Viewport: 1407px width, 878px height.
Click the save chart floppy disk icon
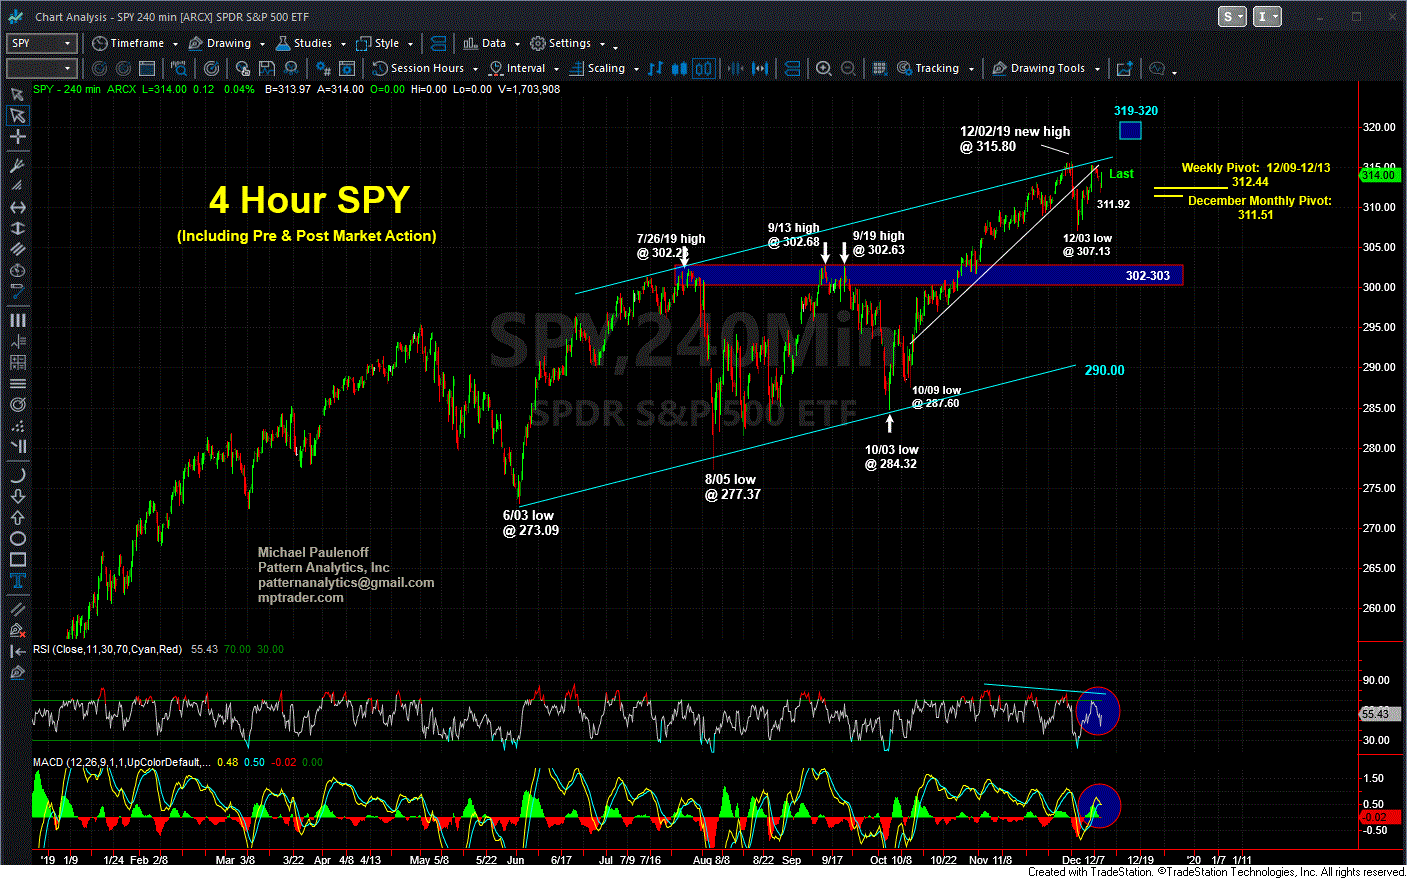(267, 68)
